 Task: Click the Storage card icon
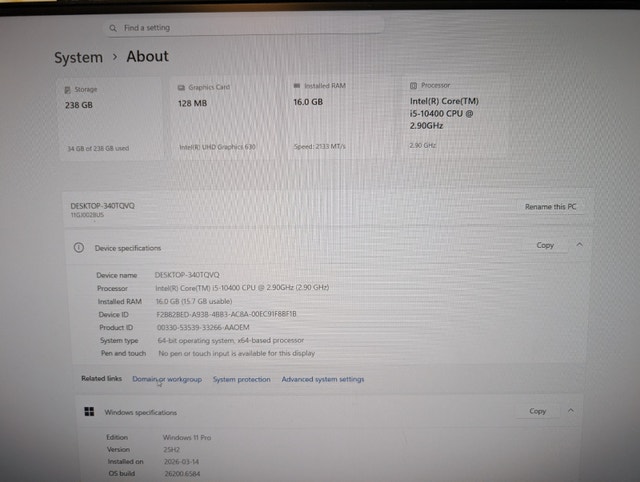coord(67,90)
